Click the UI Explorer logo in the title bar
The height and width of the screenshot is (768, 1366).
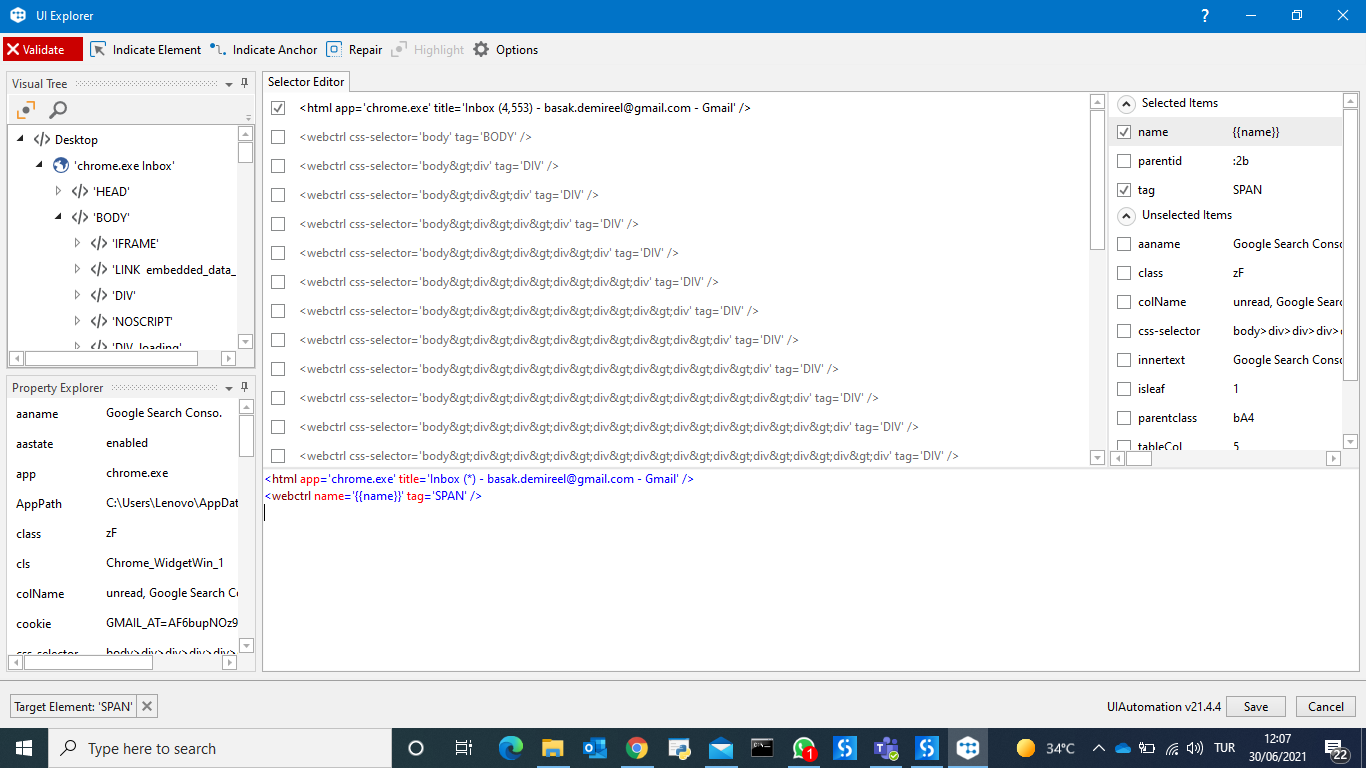tap(18, 15)
